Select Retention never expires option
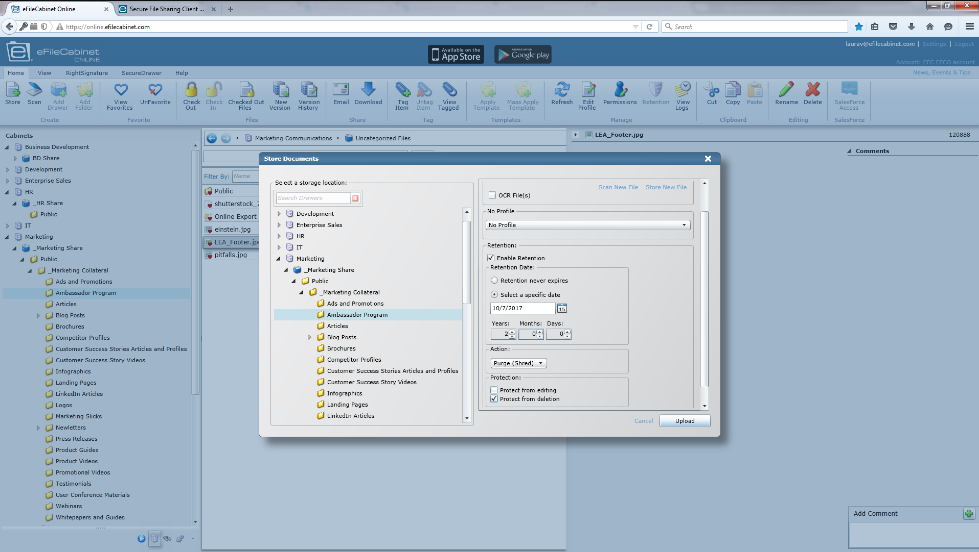The height and width of the screenshot is (552, 979). (494, 281)
